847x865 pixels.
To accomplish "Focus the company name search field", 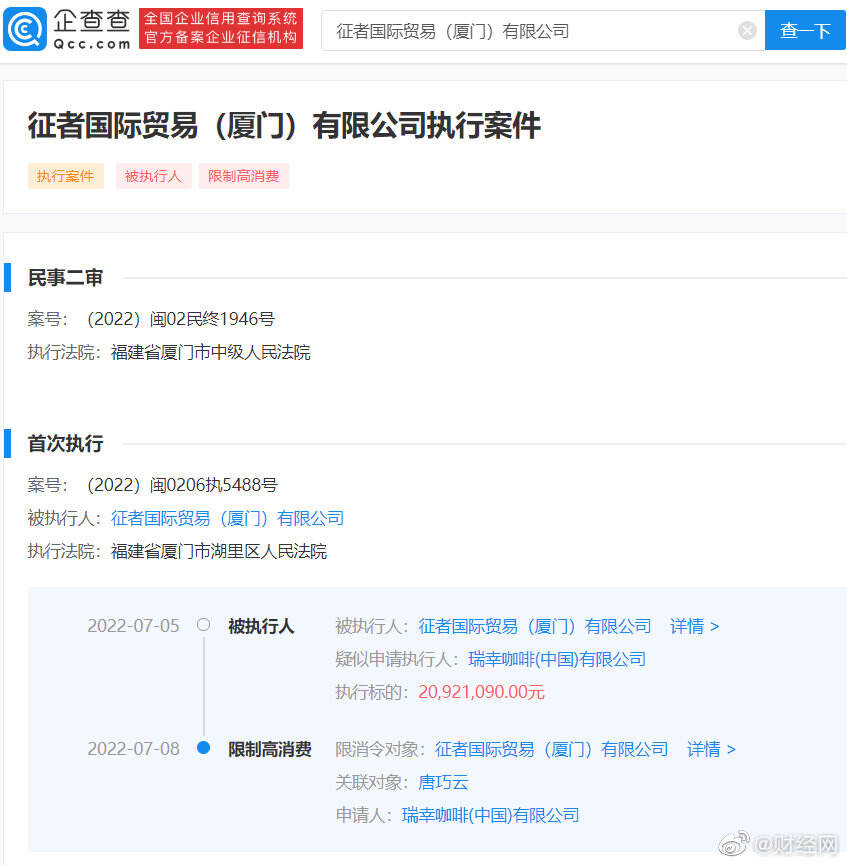I will coord(543,30).
